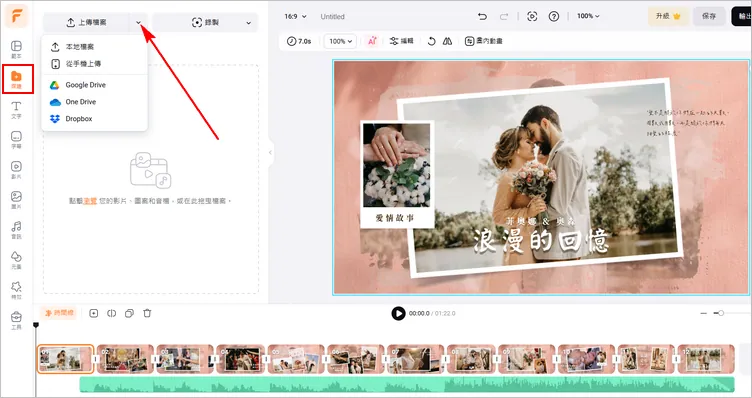Viewport: 752px width, 398px height.
Task: Collapse the upload options dropdown arrow
Action: point(138,23)
